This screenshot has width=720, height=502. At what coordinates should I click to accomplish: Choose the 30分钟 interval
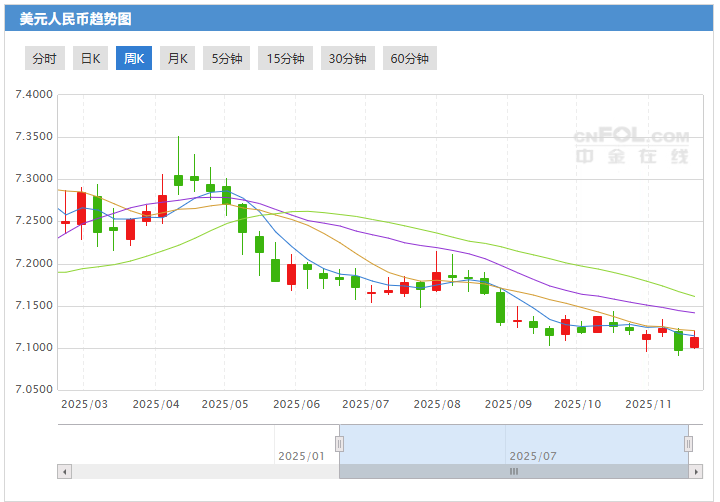[347, 58]
